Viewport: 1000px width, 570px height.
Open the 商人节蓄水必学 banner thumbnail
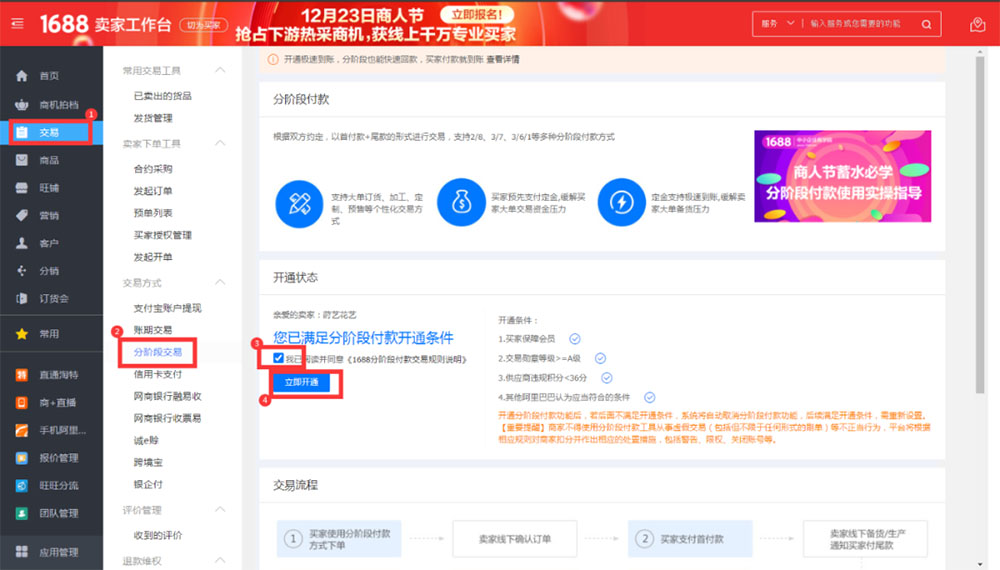pos(842,176)
